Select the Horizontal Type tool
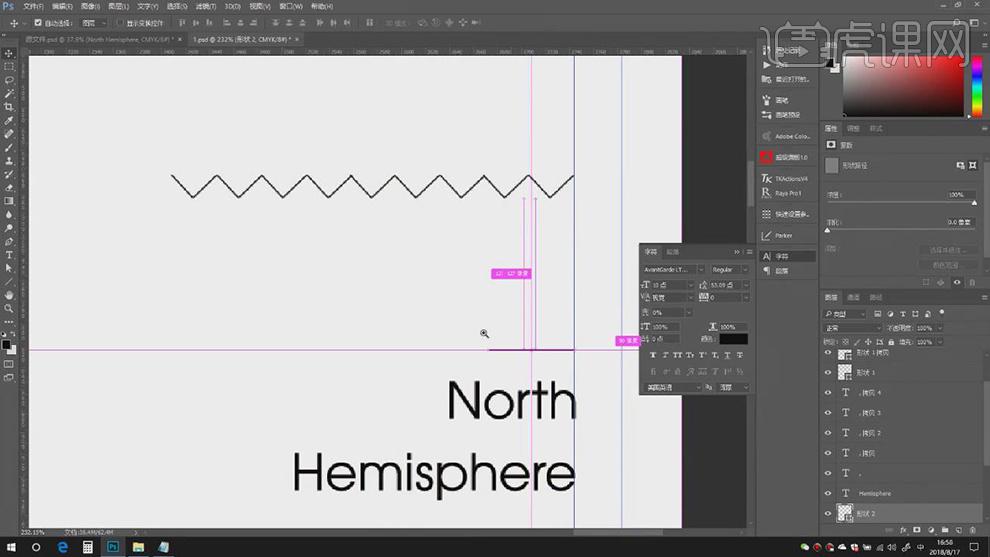 pyautogui.click(x=9, y=255)
